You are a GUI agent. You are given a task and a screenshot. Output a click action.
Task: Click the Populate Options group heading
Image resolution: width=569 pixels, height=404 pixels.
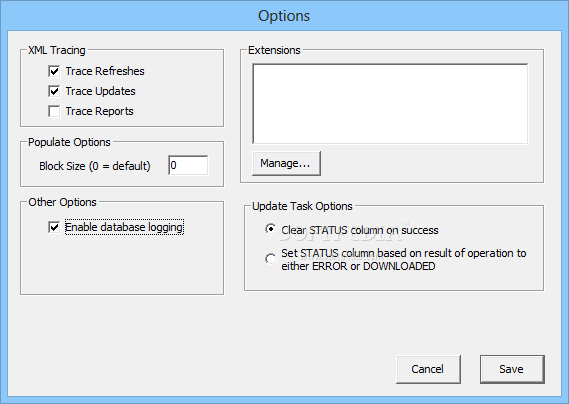(x=69, y=142)
